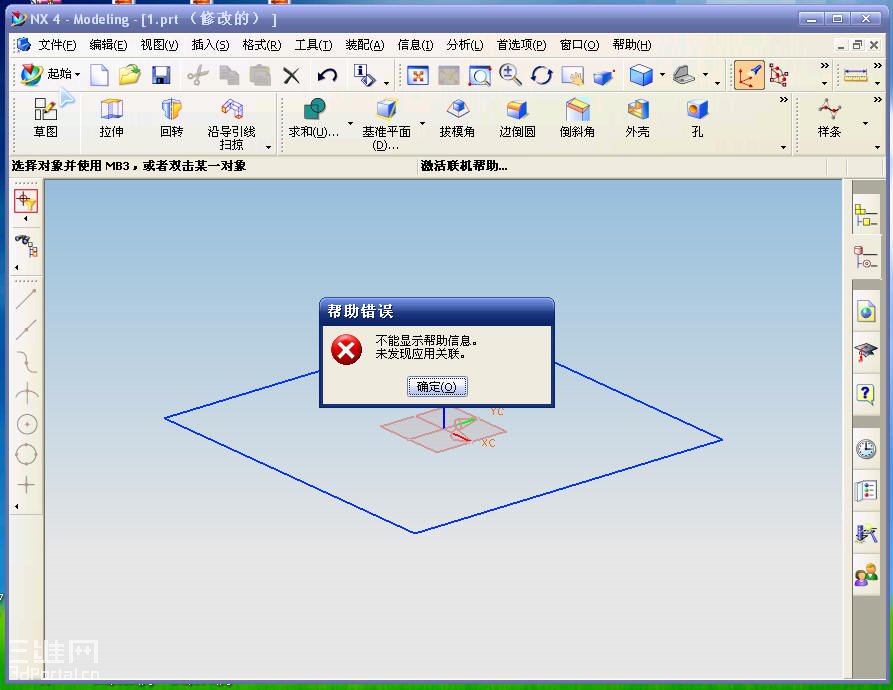Click the Copy icon
The width and height of the screenshot is (893, 690).
tap(229, 75)
